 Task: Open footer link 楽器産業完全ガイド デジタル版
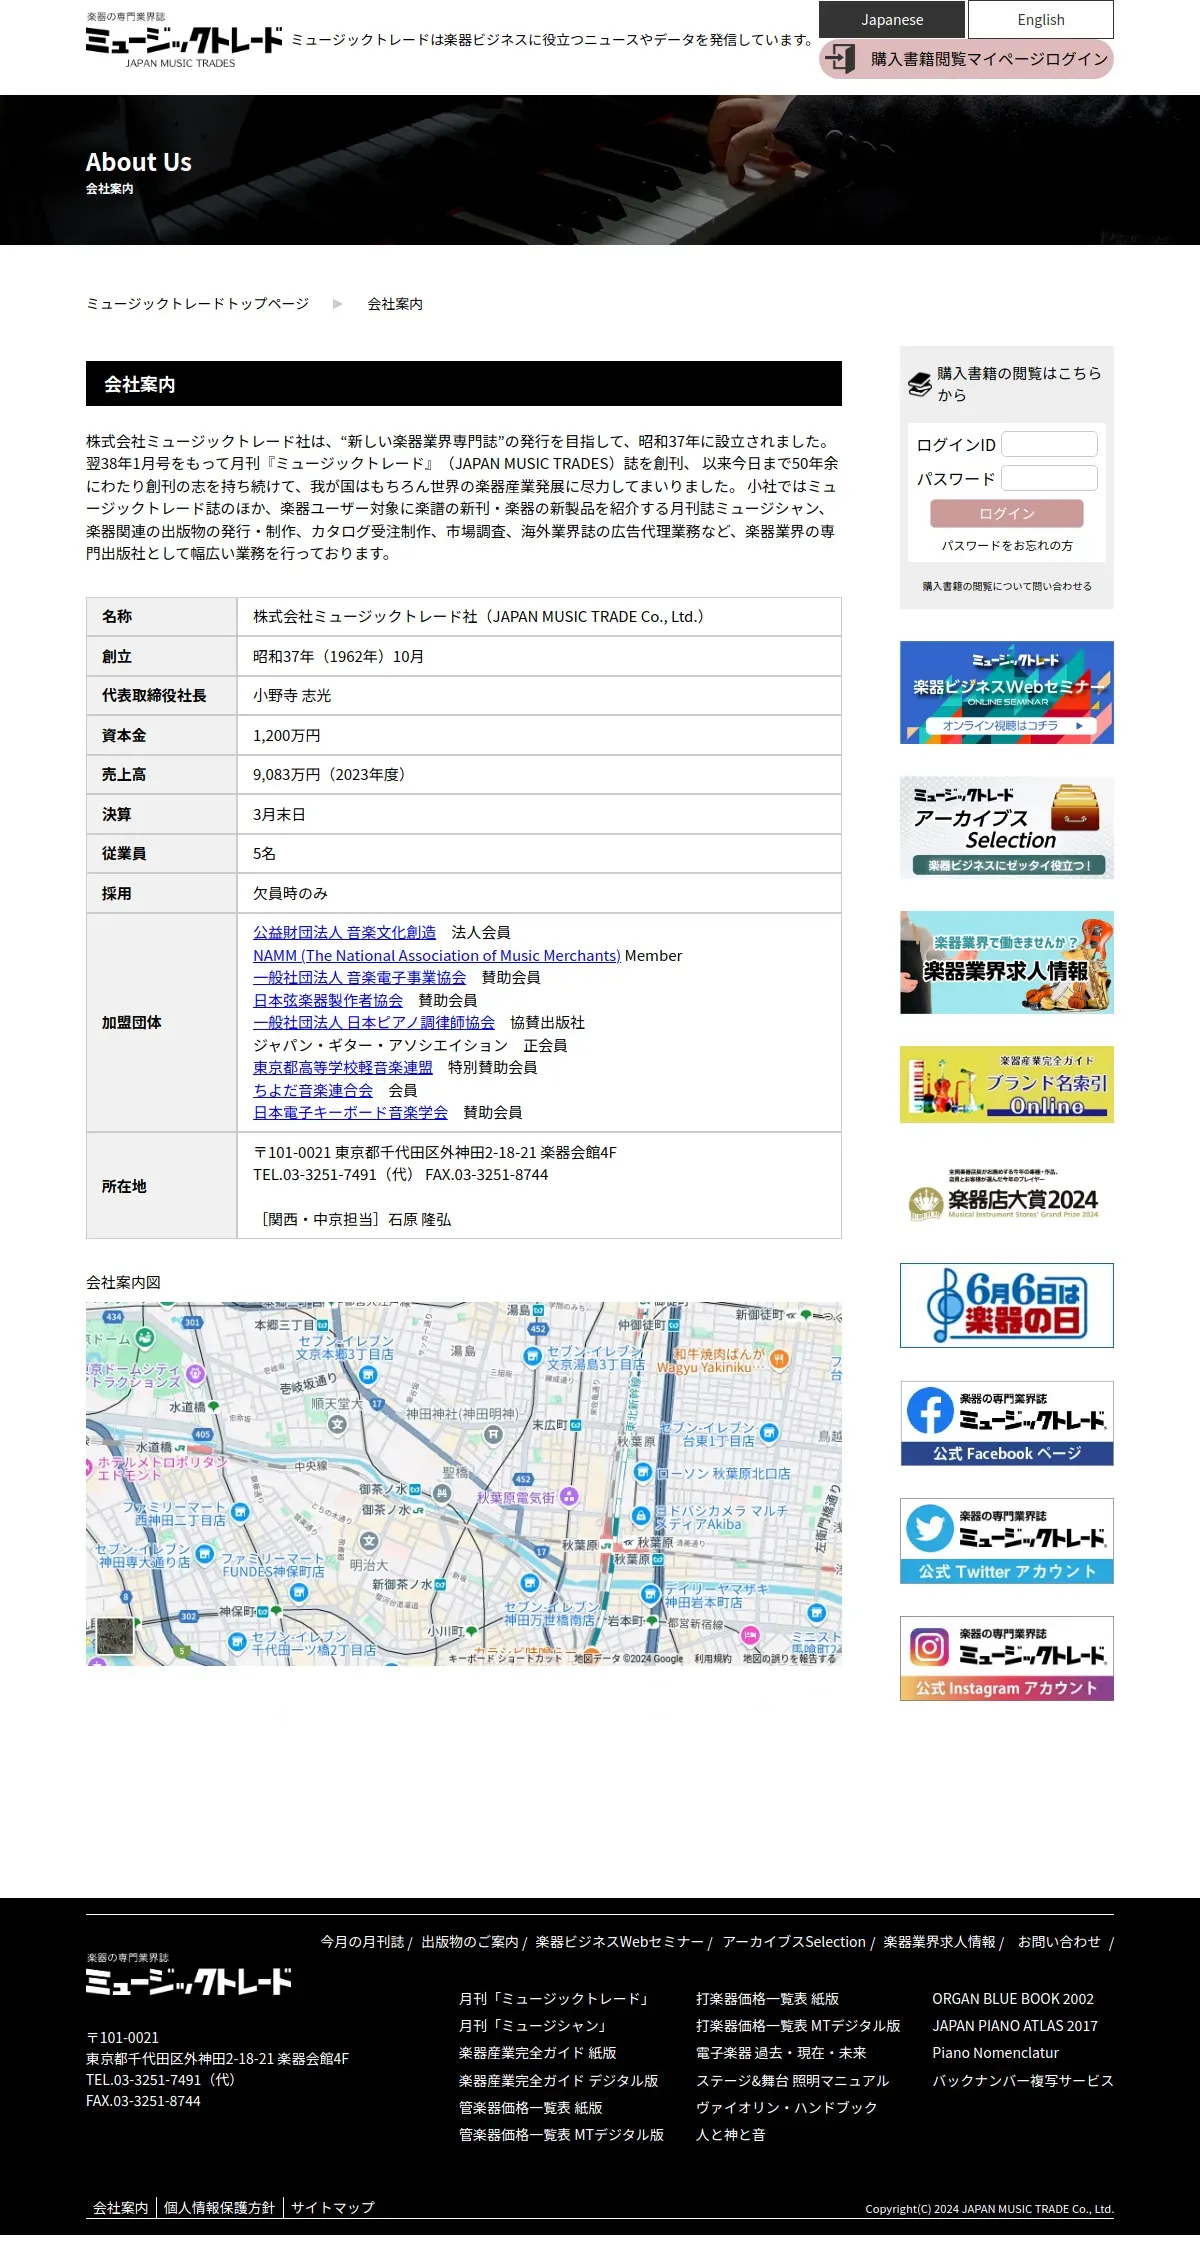coord(559,2080)
